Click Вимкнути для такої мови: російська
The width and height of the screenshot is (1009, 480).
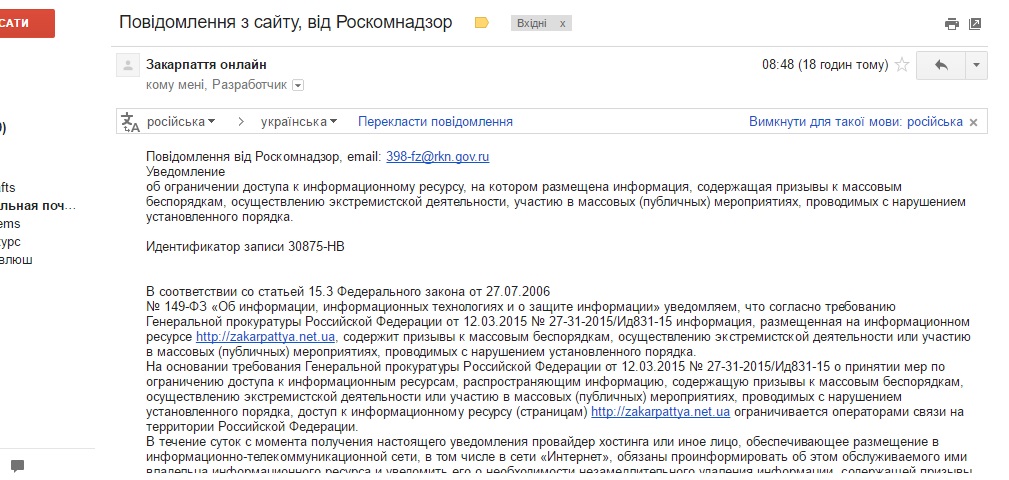point(855,122)
